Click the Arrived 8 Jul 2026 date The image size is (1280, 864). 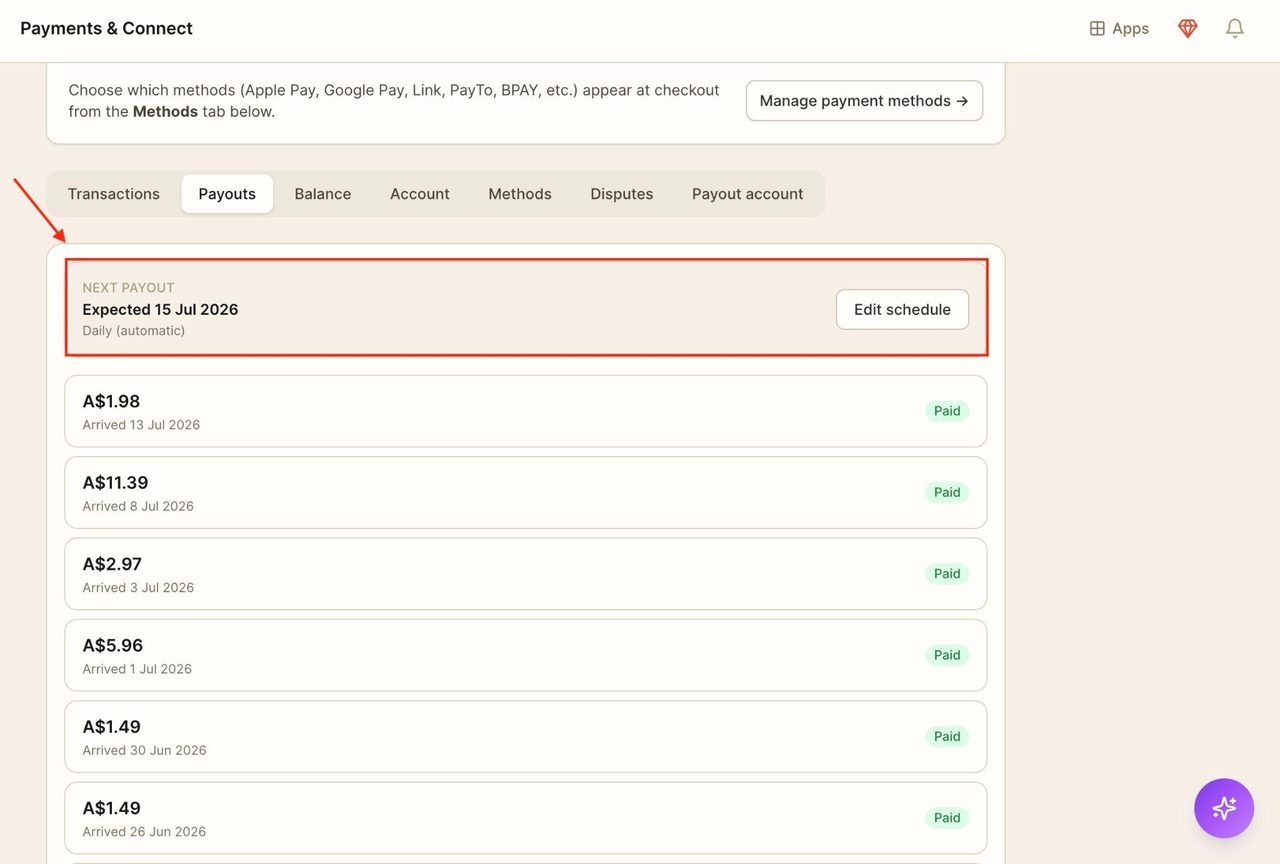click(138, 506)
